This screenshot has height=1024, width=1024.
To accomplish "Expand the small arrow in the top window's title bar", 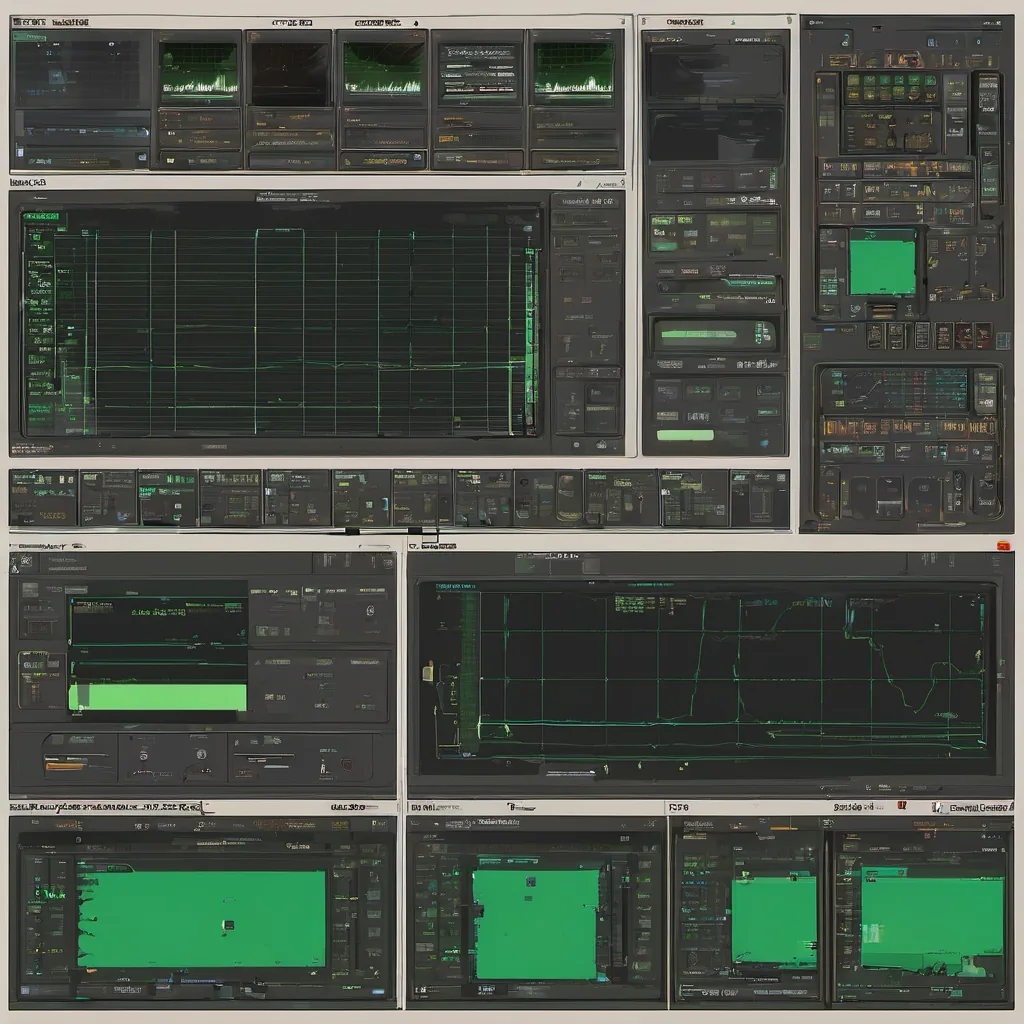I will pyautogui.click(x=416, y=21).
